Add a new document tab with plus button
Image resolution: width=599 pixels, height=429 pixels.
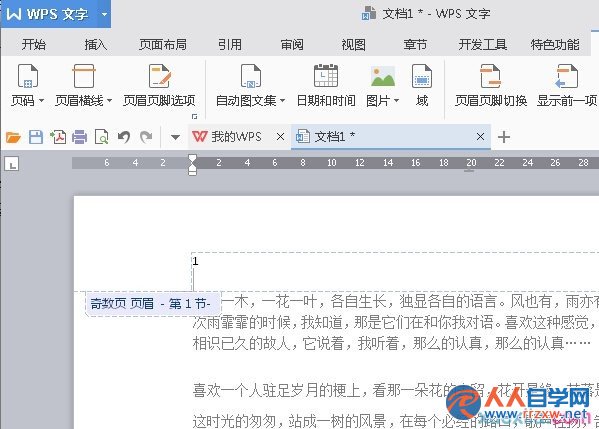click(x=504, y=137)
